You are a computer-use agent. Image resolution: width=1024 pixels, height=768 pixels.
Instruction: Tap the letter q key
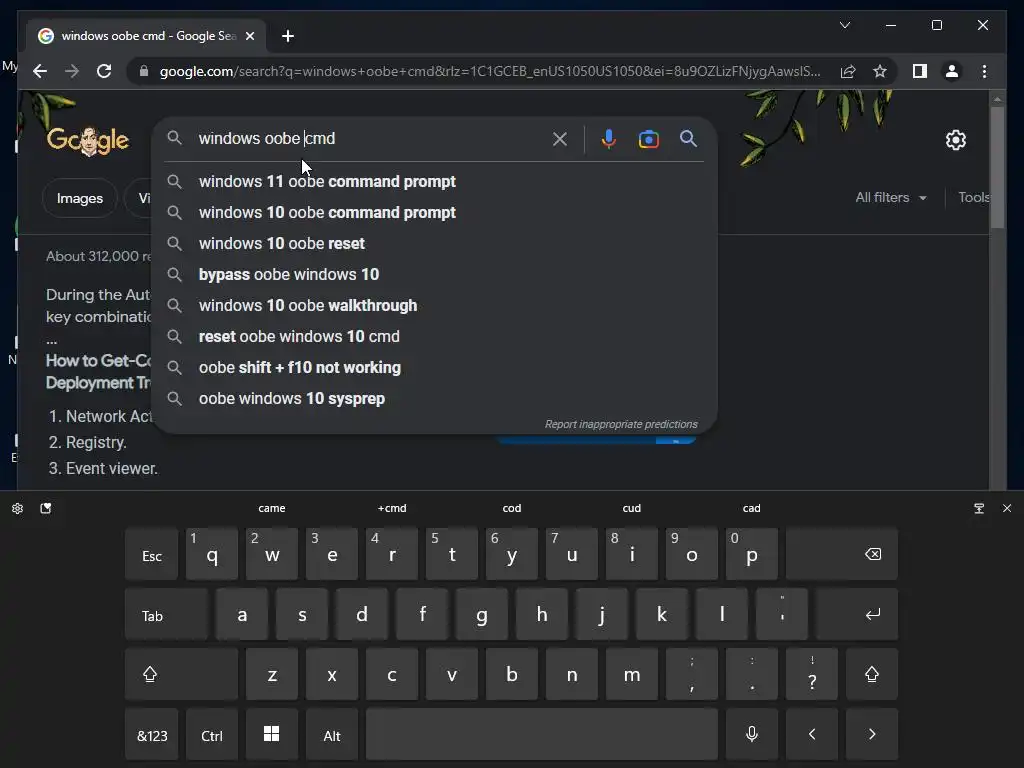[212, 554]
